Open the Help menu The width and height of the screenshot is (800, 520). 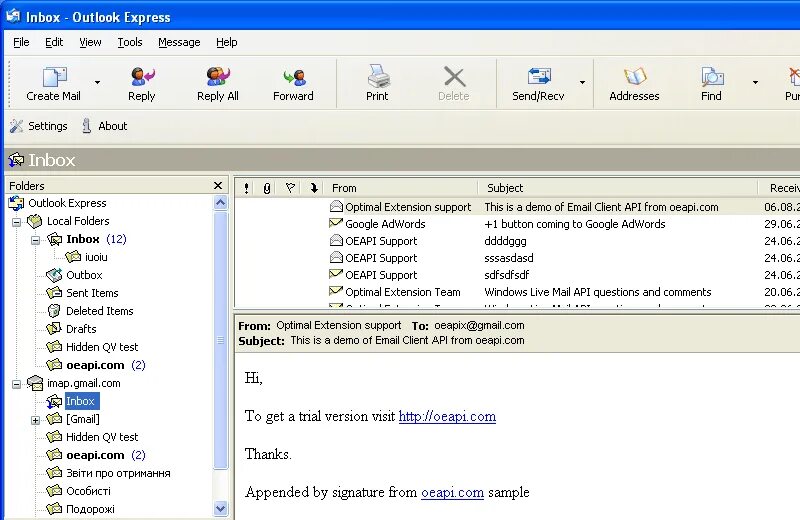[x=227, y=42]
